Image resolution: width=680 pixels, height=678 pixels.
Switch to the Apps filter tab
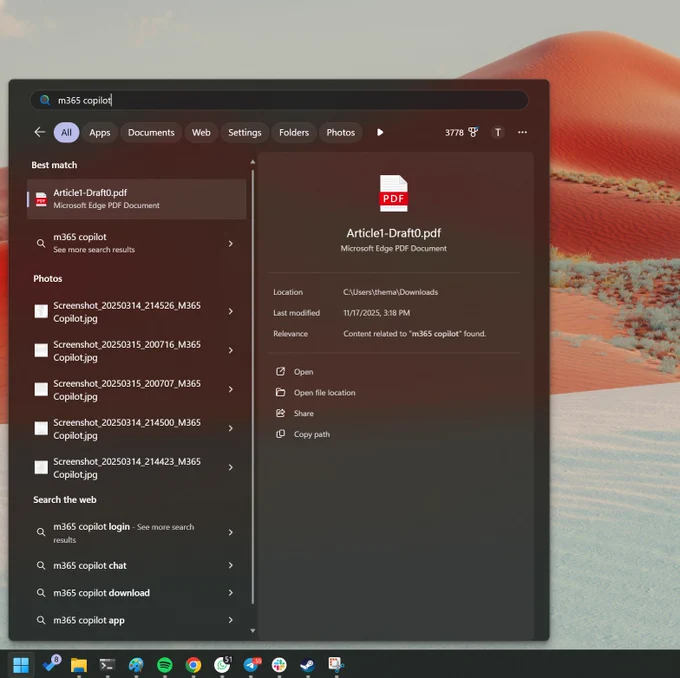pyautogui.click(x=100, y=132)
